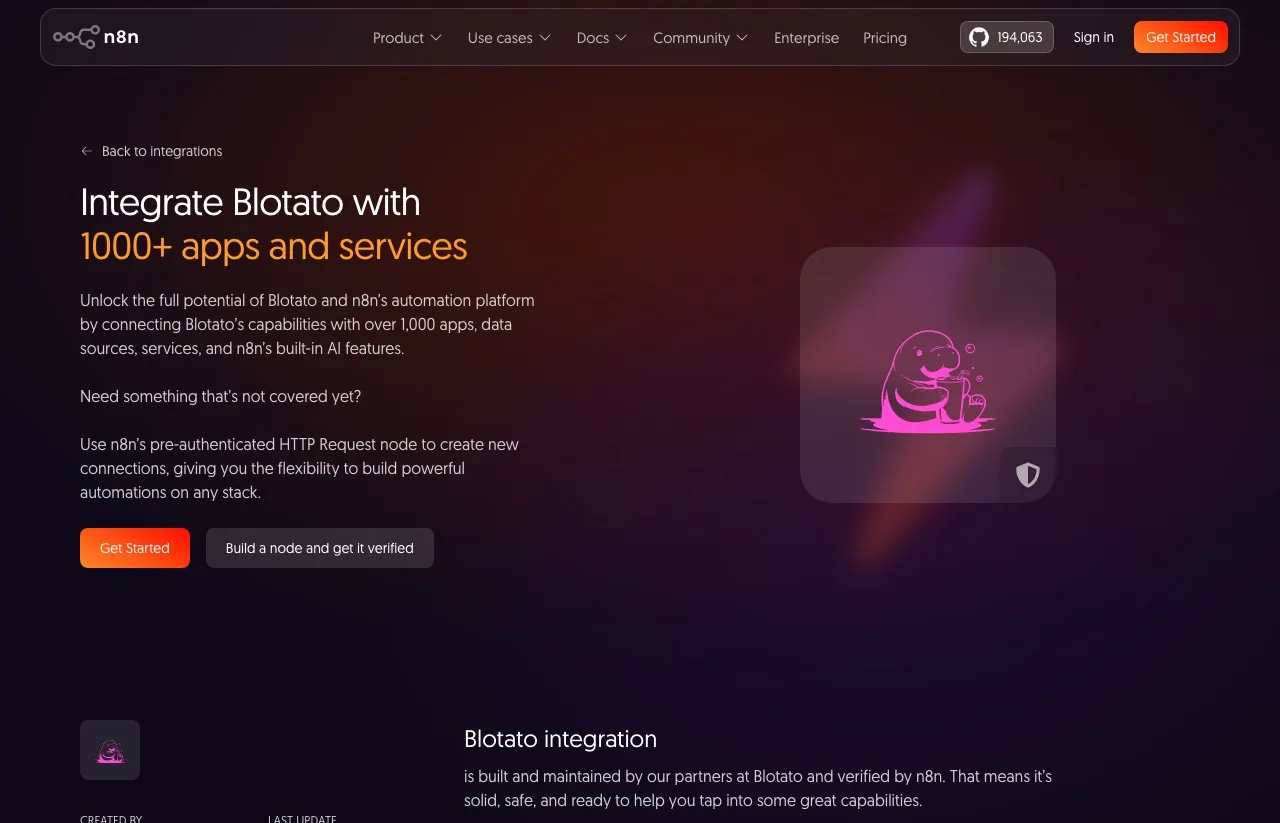Expand the Use cases menu chevron
Image resolution: width=1280 pixels, height=823 pixels.
point(545,38)
